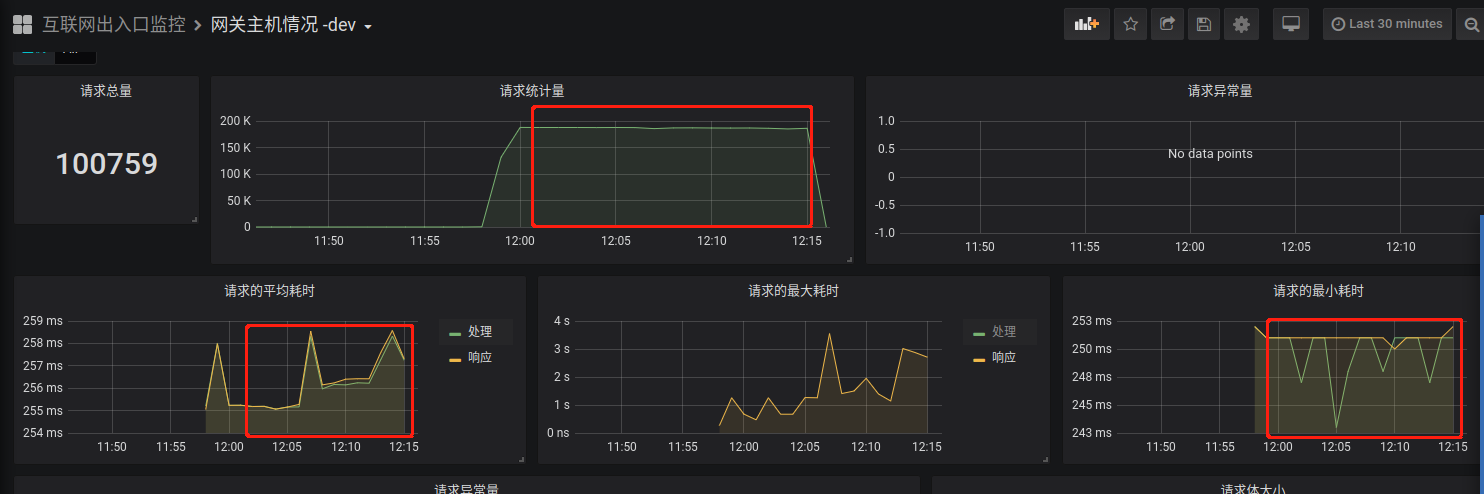
Task: Click the 200 K axis label
Action: (234, 121)
